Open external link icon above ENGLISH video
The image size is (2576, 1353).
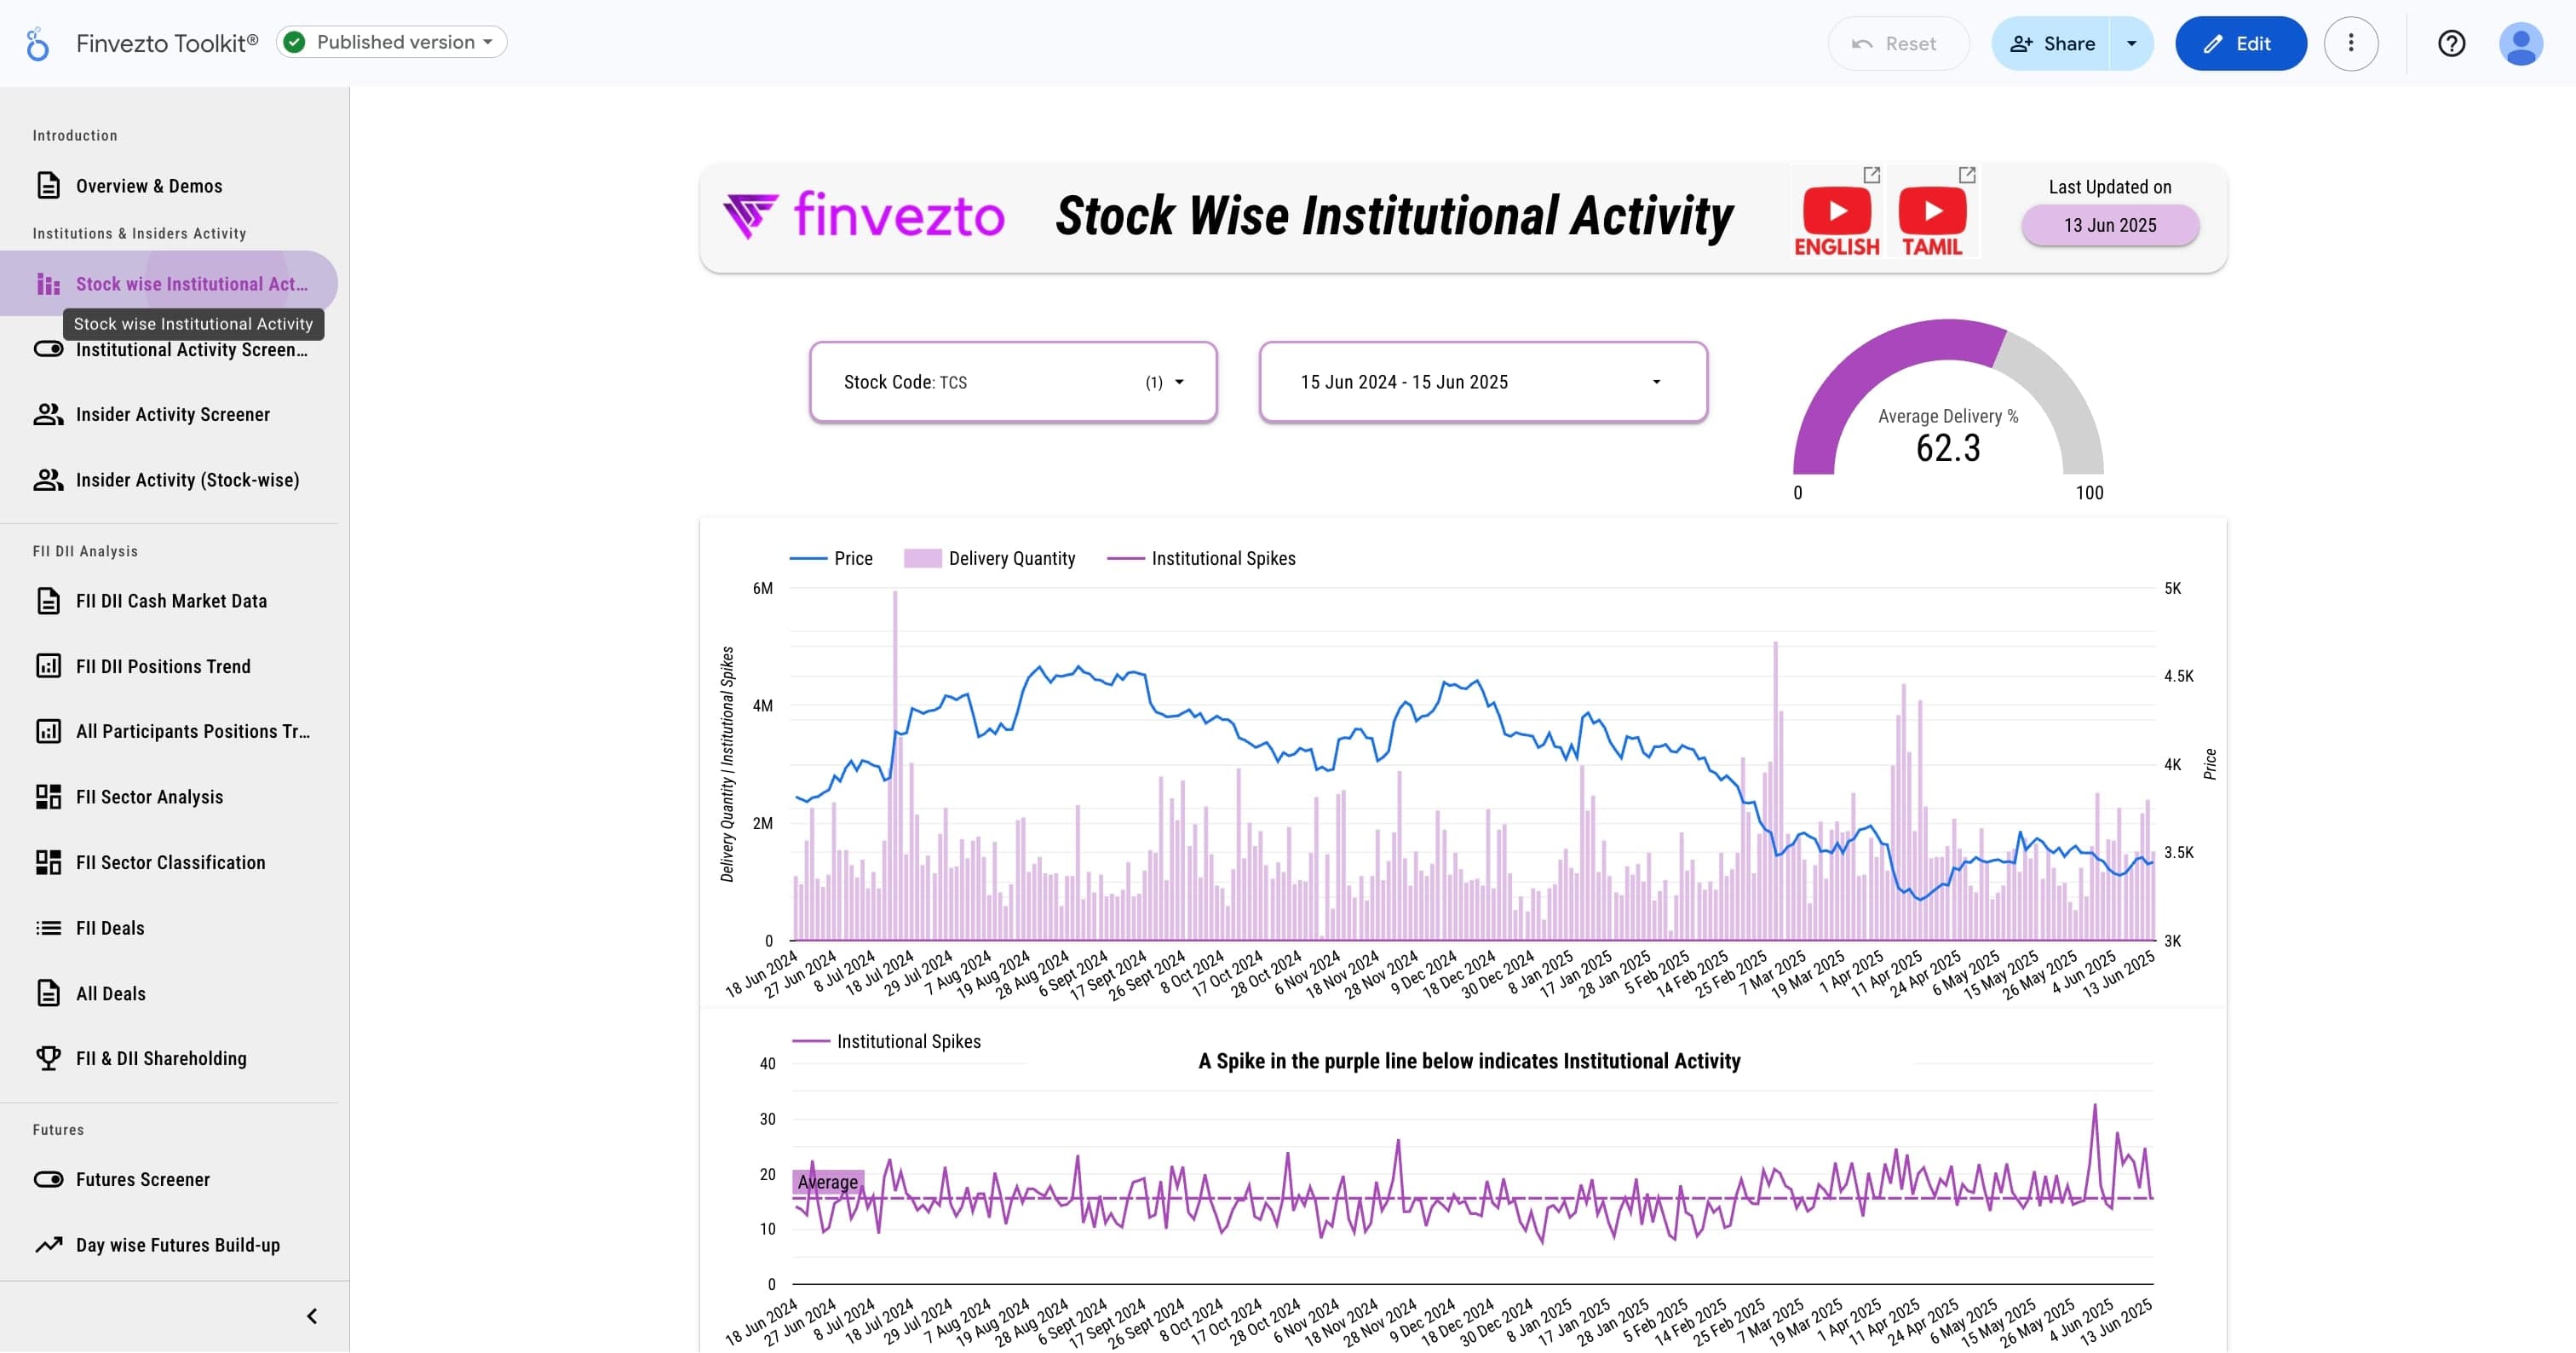1871,175
